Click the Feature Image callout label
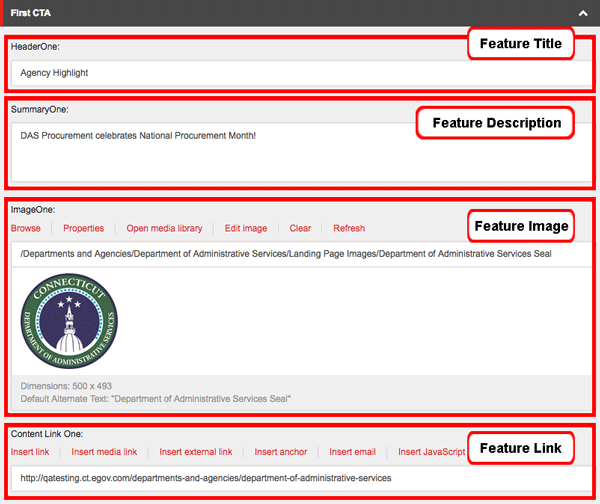This screenshot has width=600, height=504. (521, 226)
